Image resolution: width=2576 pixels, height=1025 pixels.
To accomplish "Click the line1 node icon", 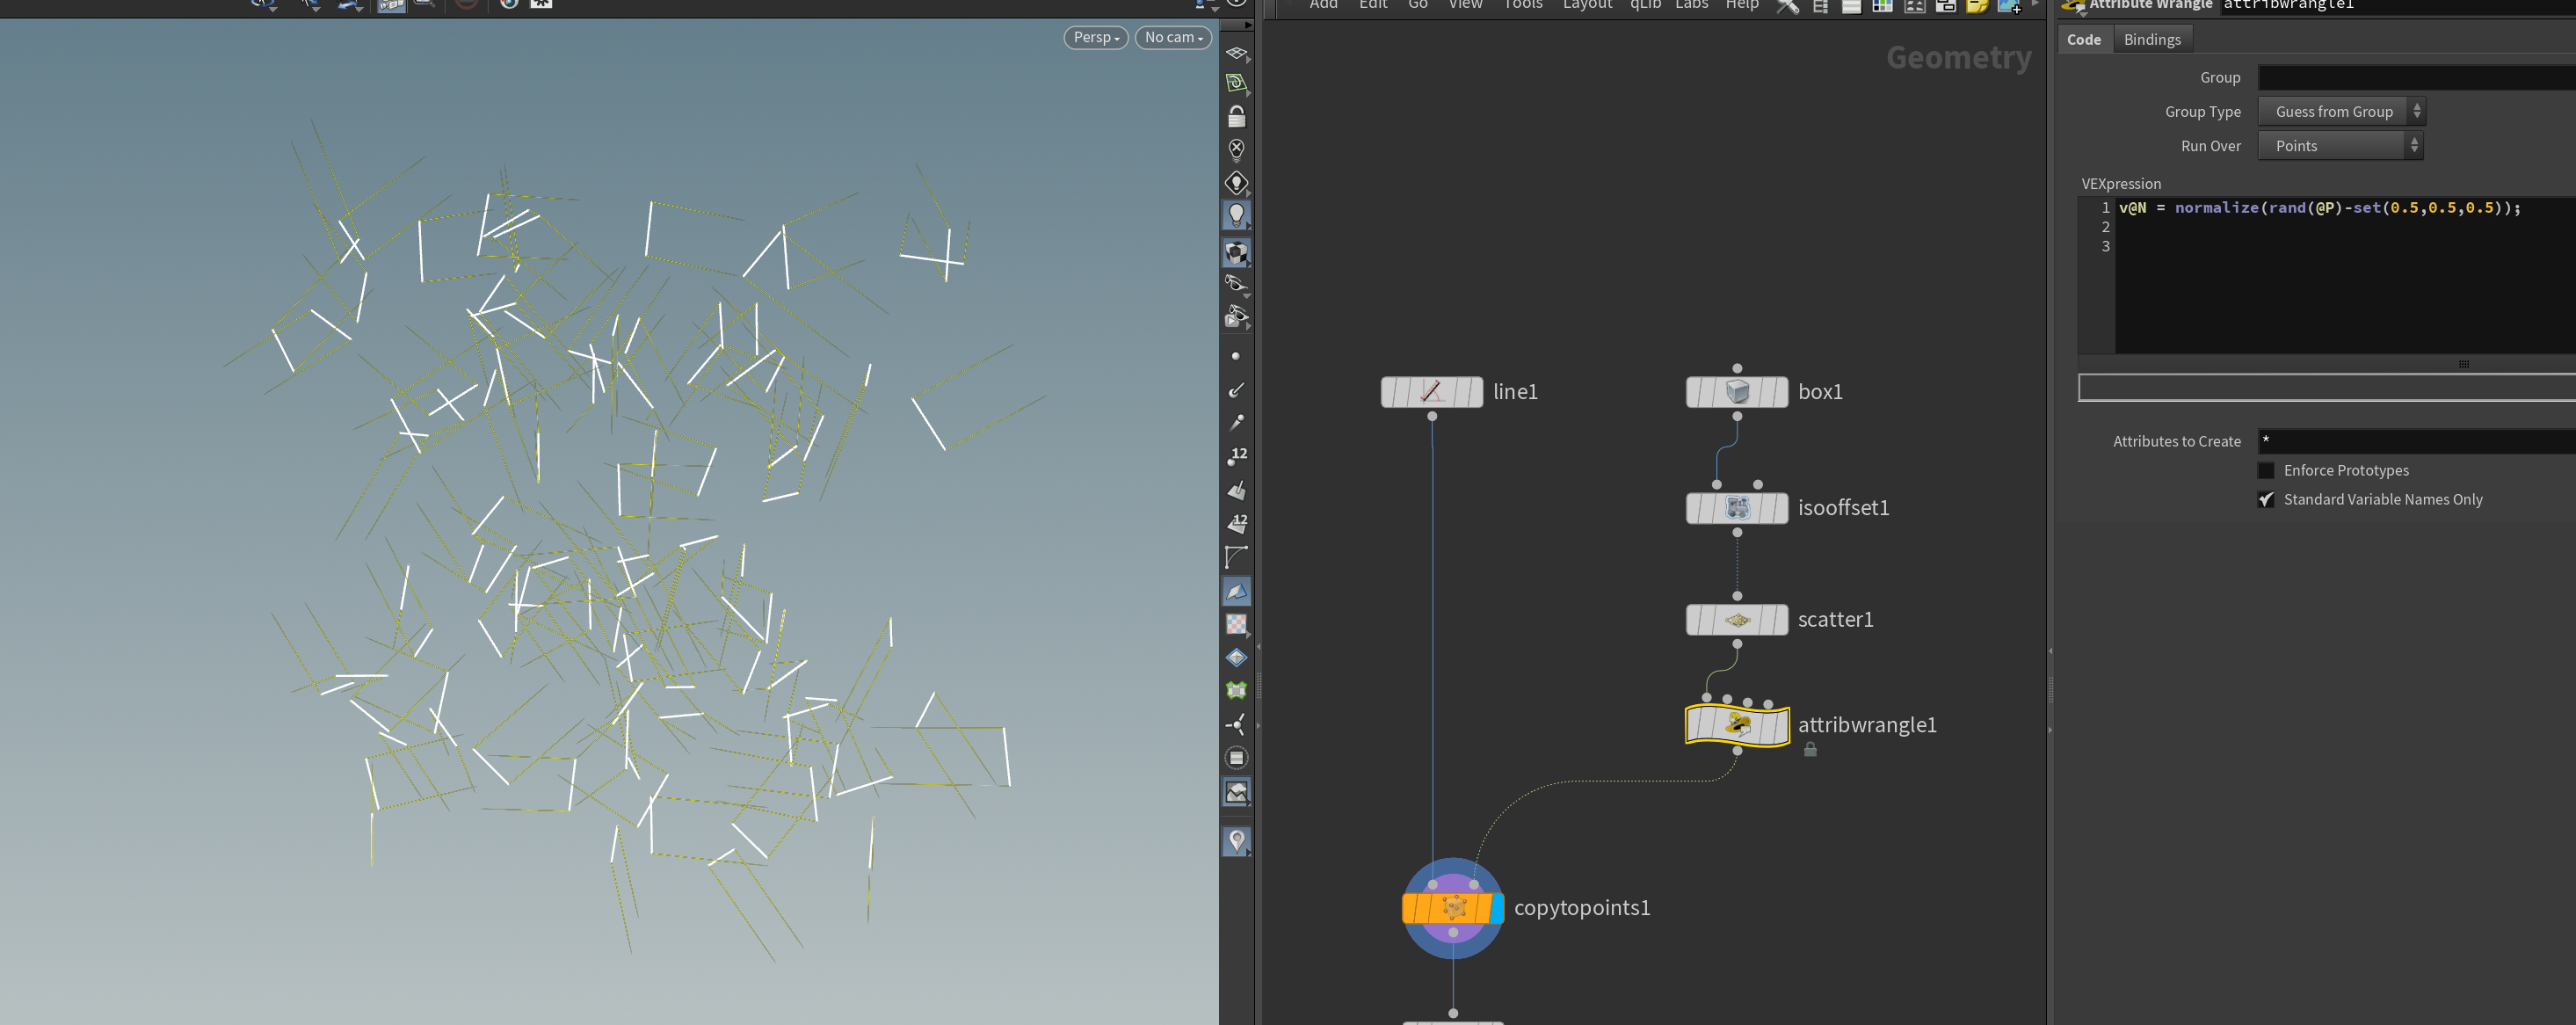I will click(x=1431, y=392).
